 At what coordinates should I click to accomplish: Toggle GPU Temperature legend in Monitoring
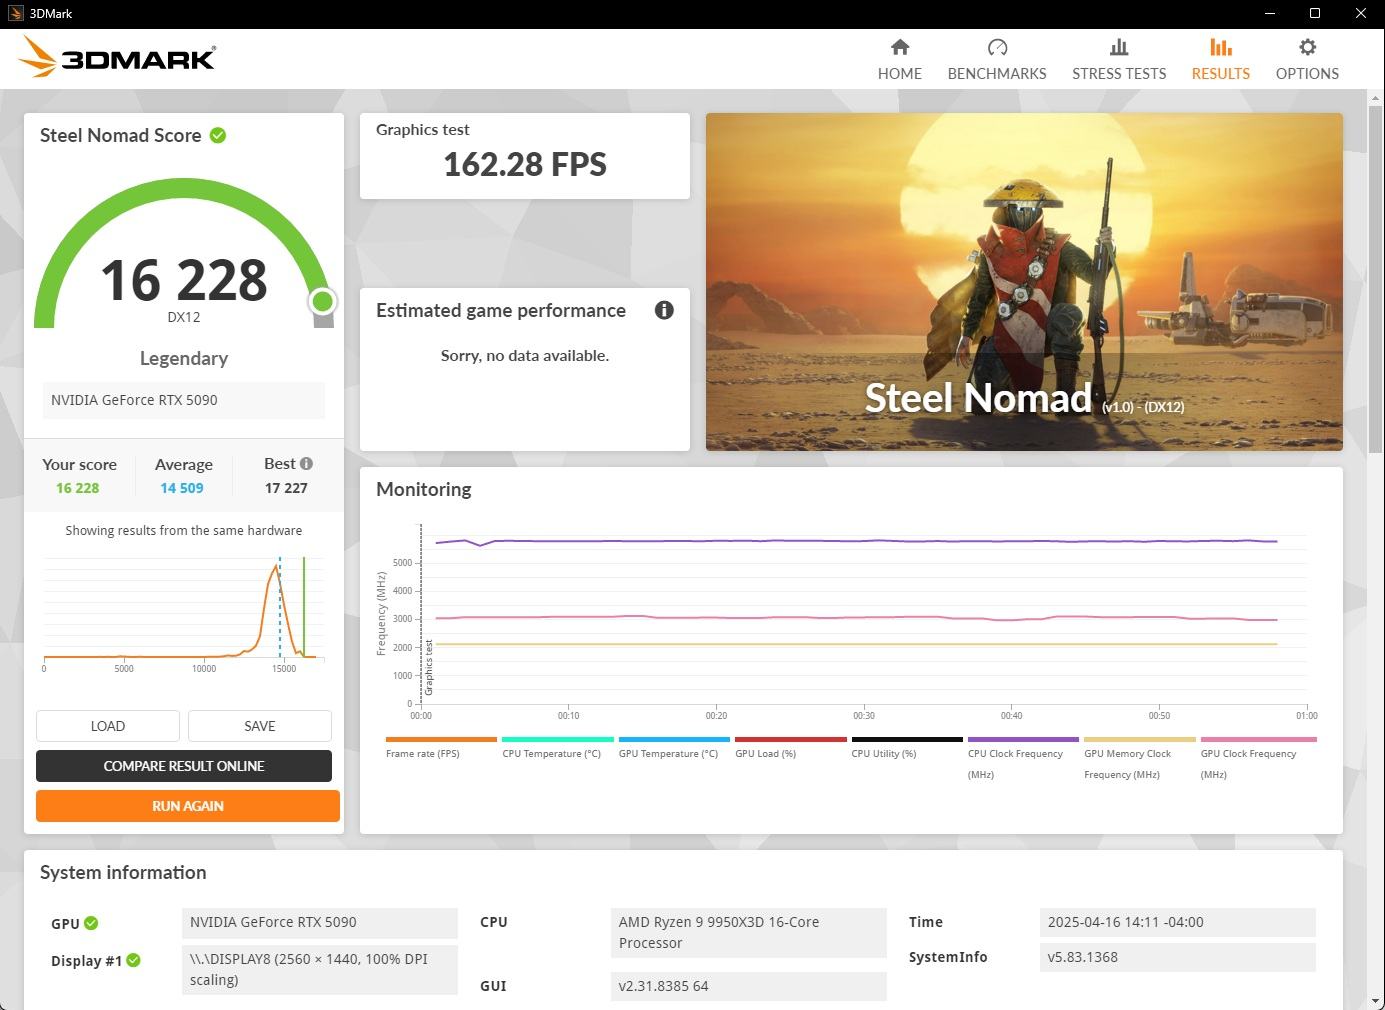coord(674,748)
